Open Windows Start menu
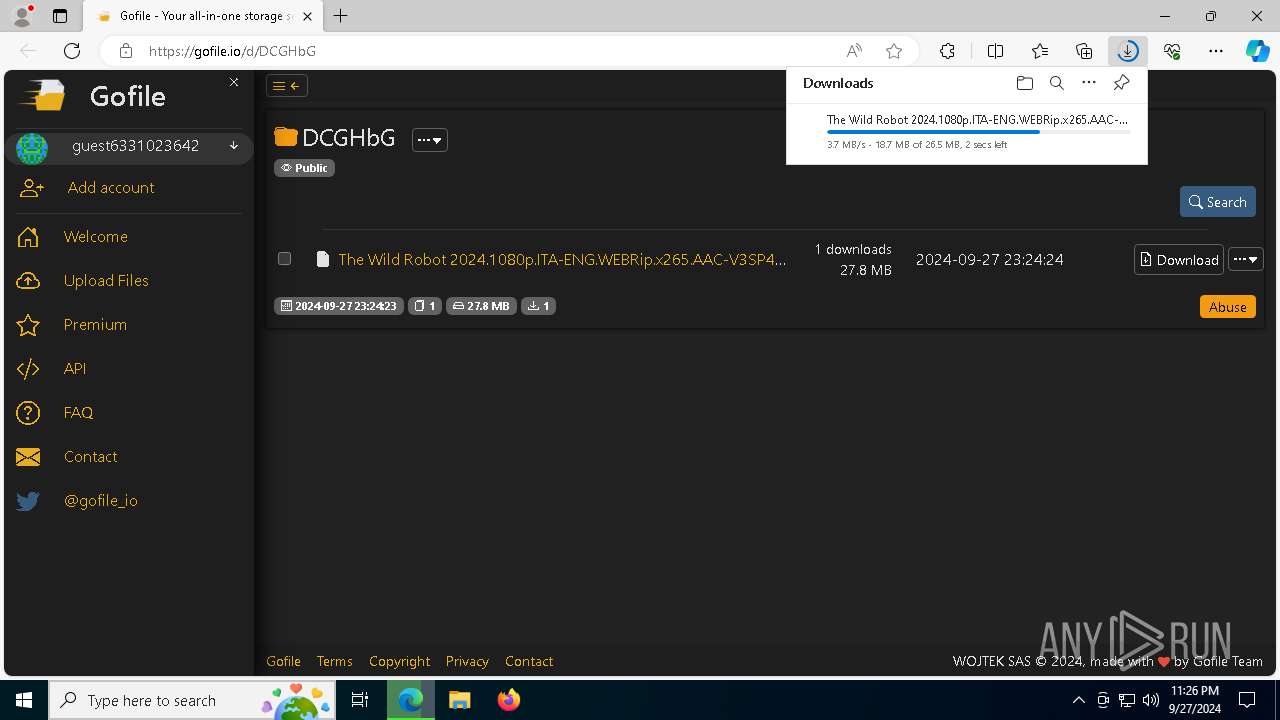 pyautogui.click(x=24, y=700)
